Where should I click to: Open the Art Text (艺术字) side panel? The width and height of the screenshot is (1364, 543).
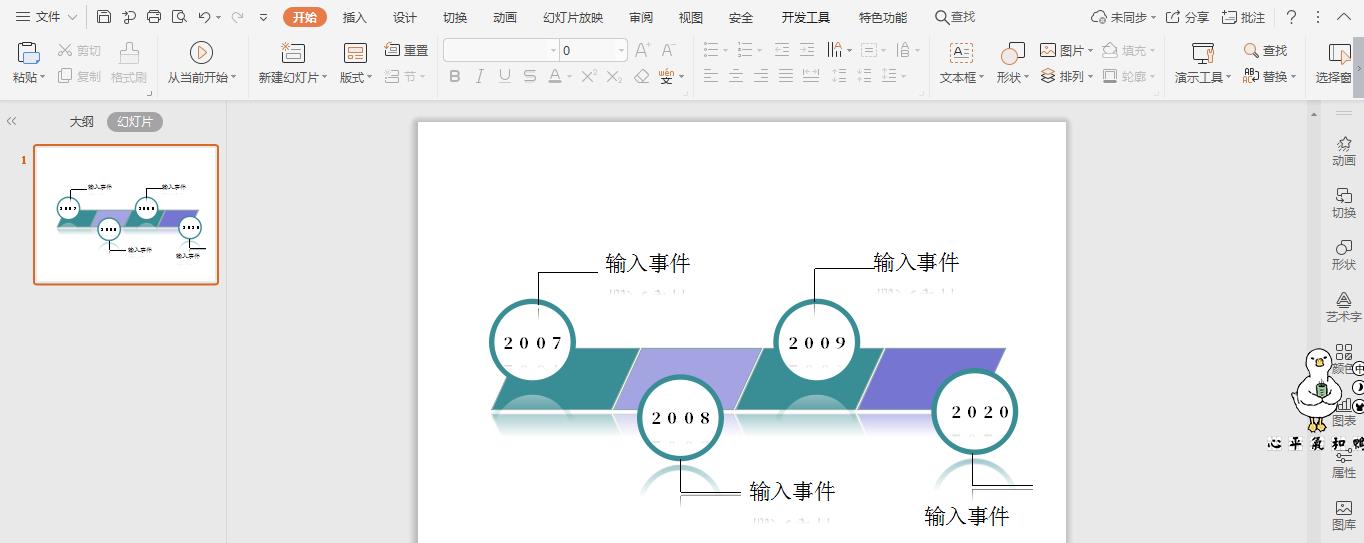(1344, 307)
